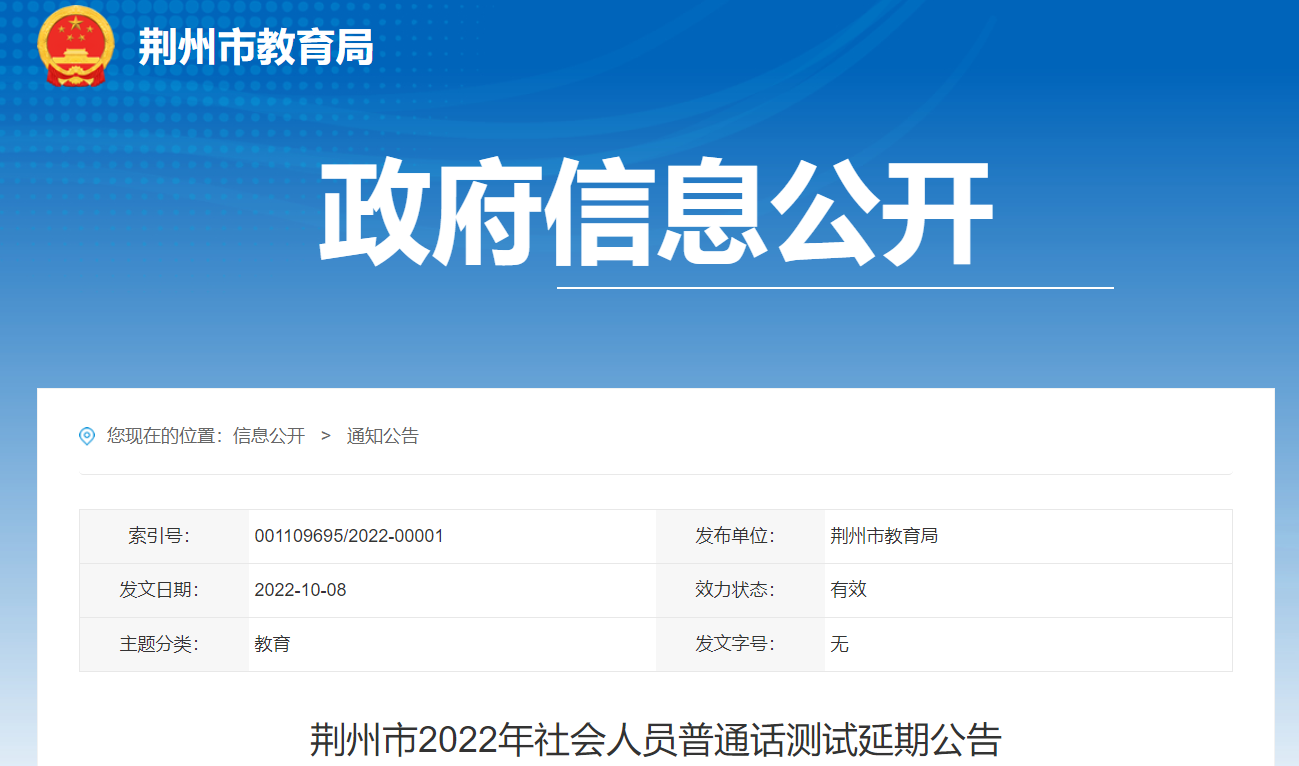Click the date 2022-10-08
This screenshot has width=1299, height=766.
pyautogui.click(x=300, y=590)
